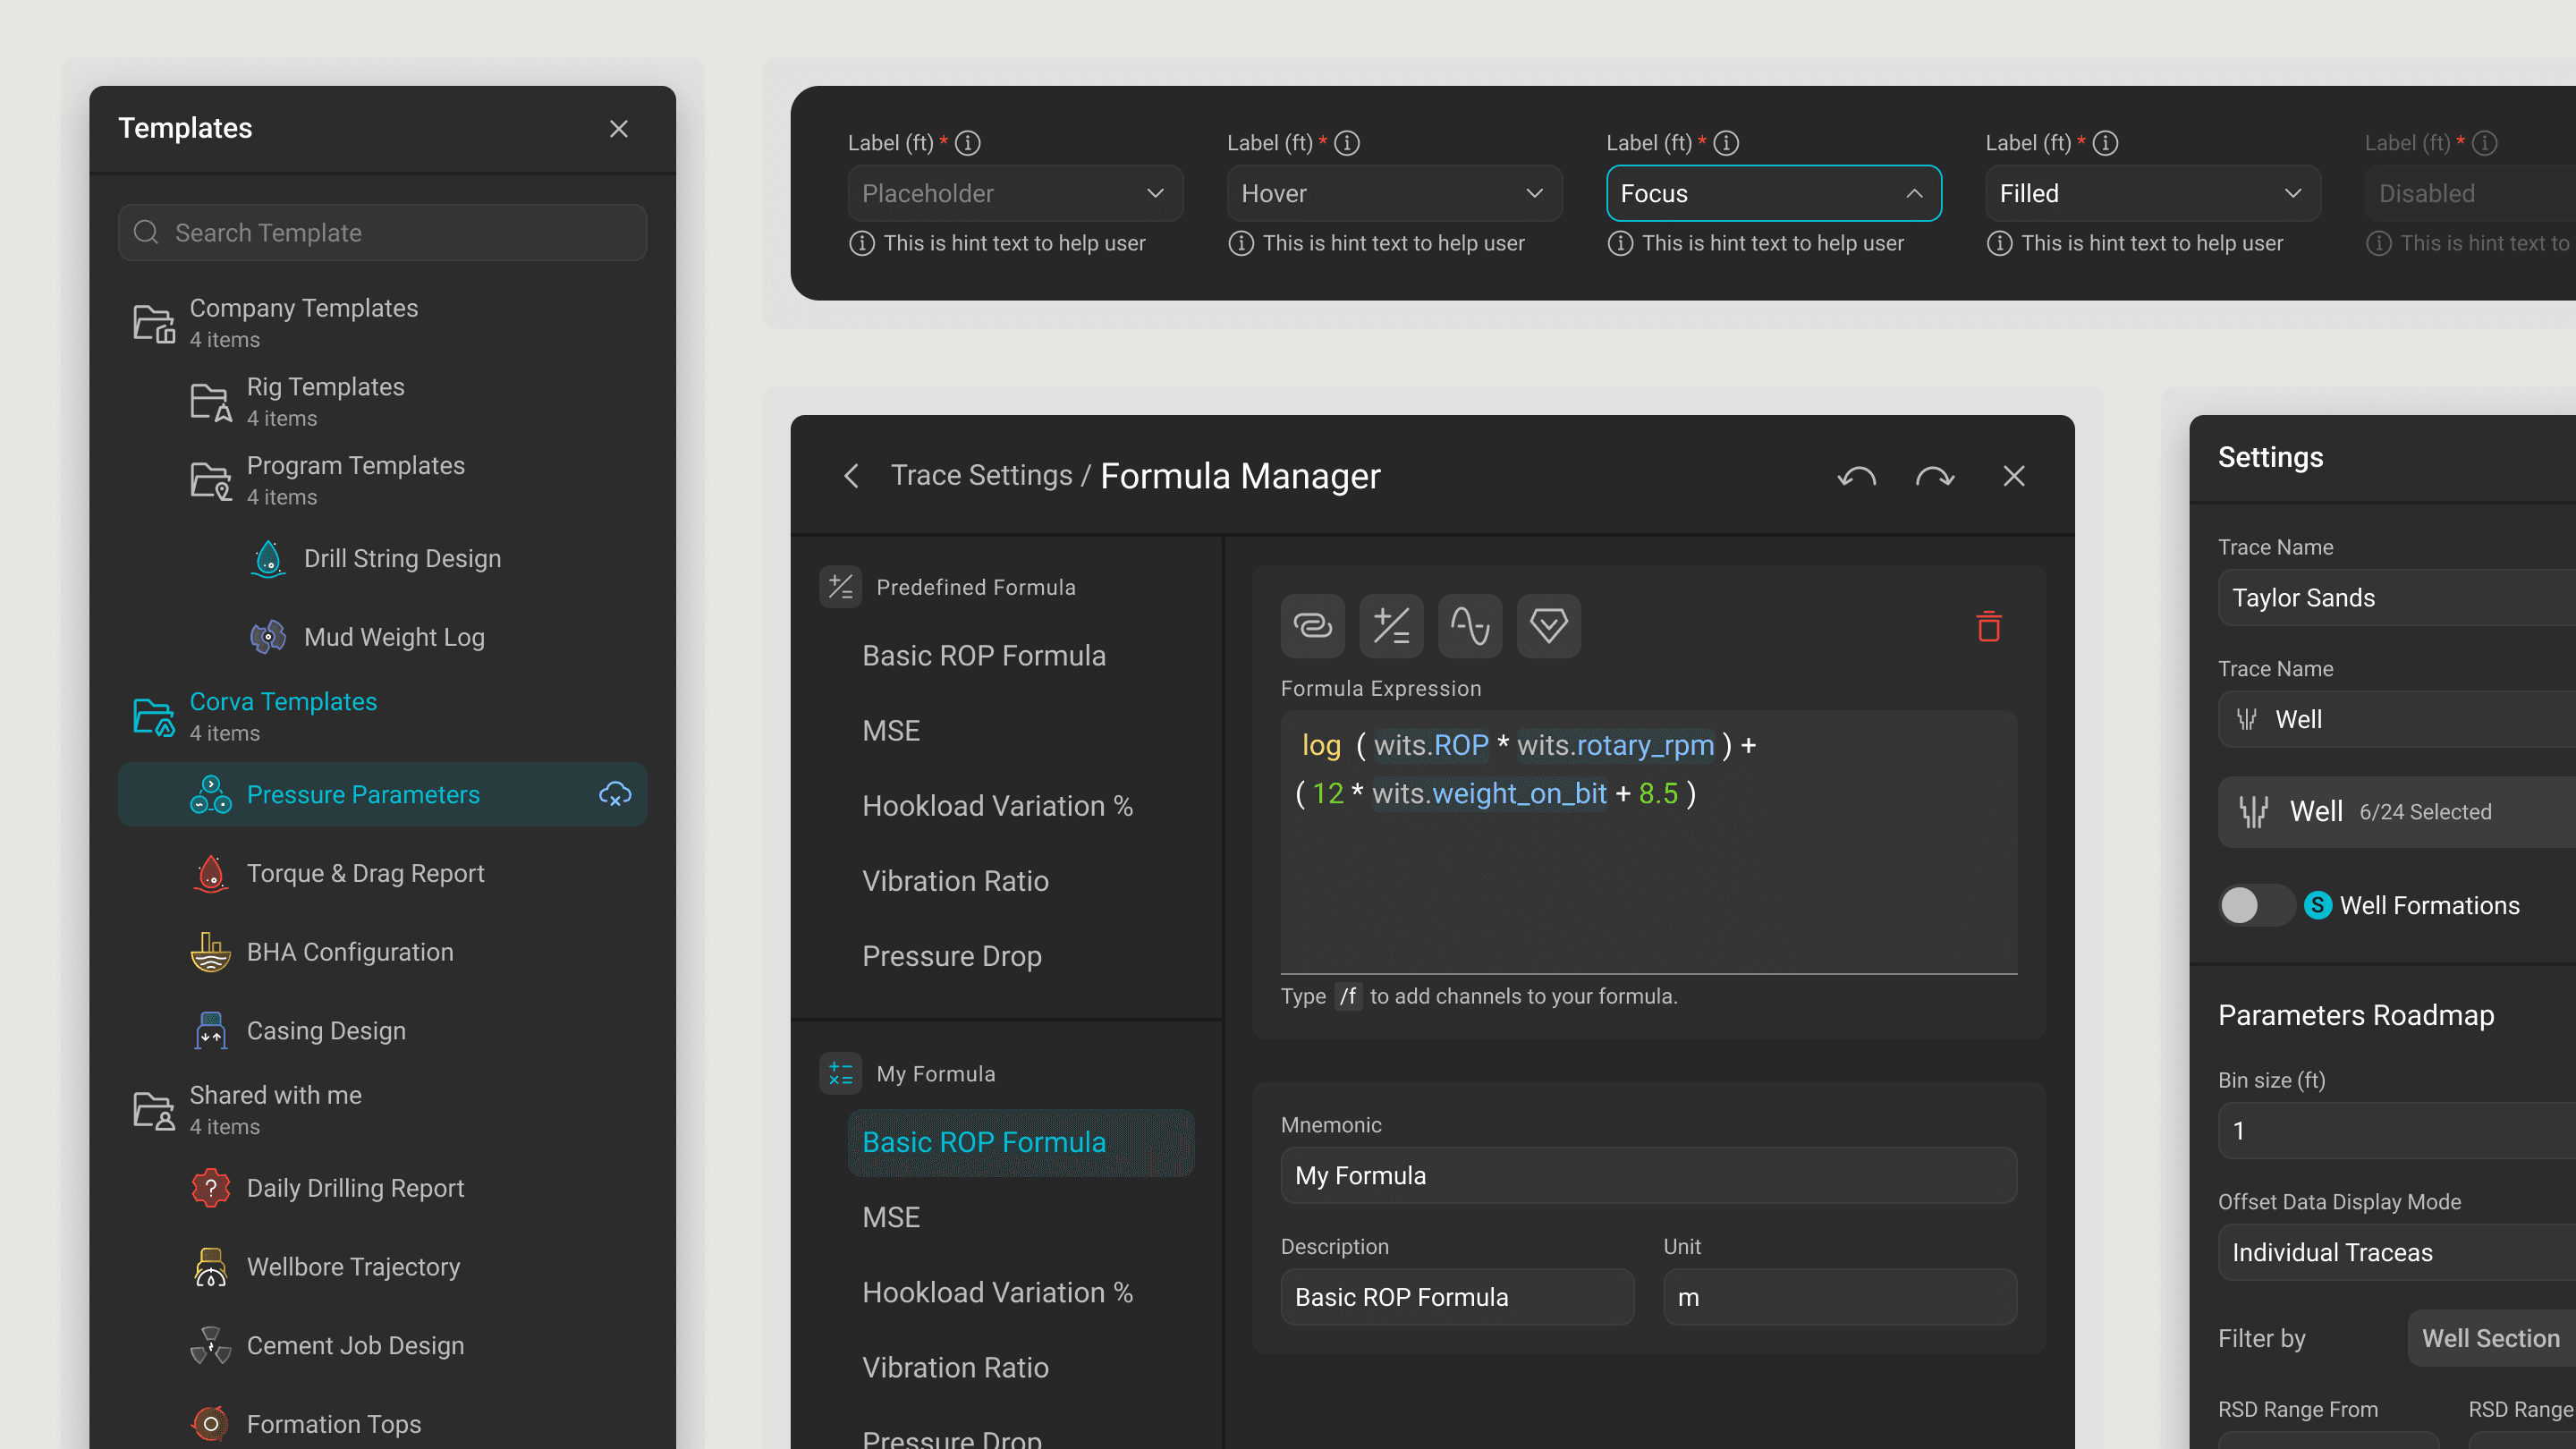Select predefined Basic ROP Formula

984,656
